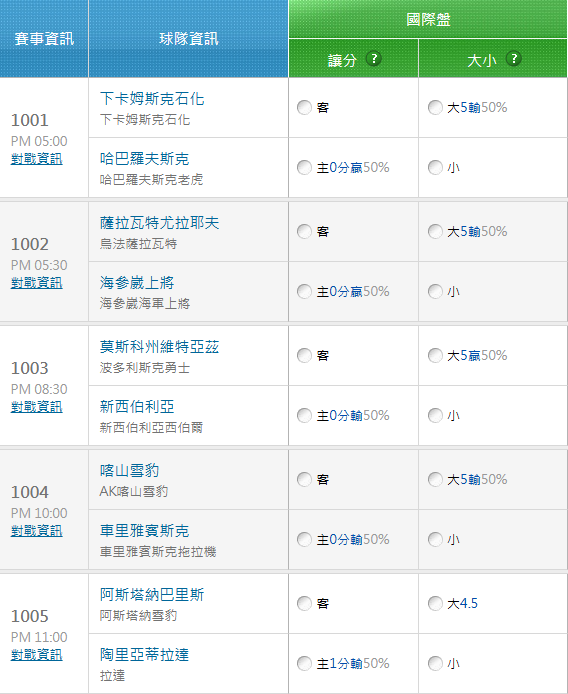Choose 小 radio for game 1002
The width and height of the screenshot is (568, 694).
[435, 291]
